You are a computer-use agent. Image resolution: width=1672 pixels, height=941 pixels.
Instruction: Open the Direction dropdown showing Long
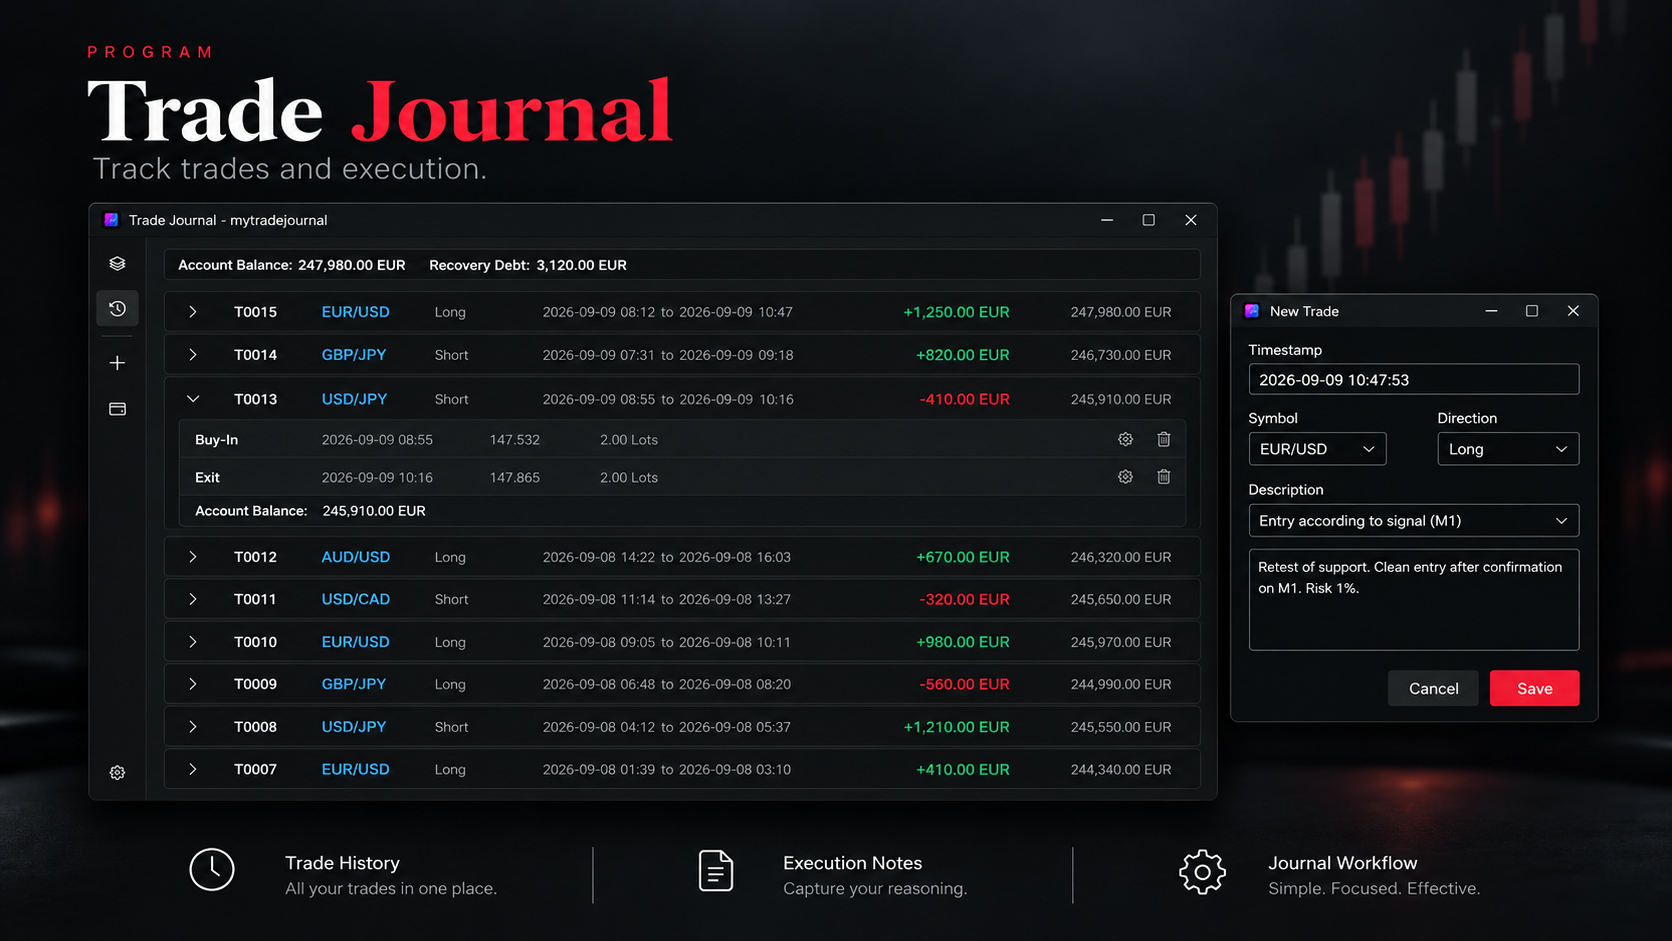coord(1508,449)
